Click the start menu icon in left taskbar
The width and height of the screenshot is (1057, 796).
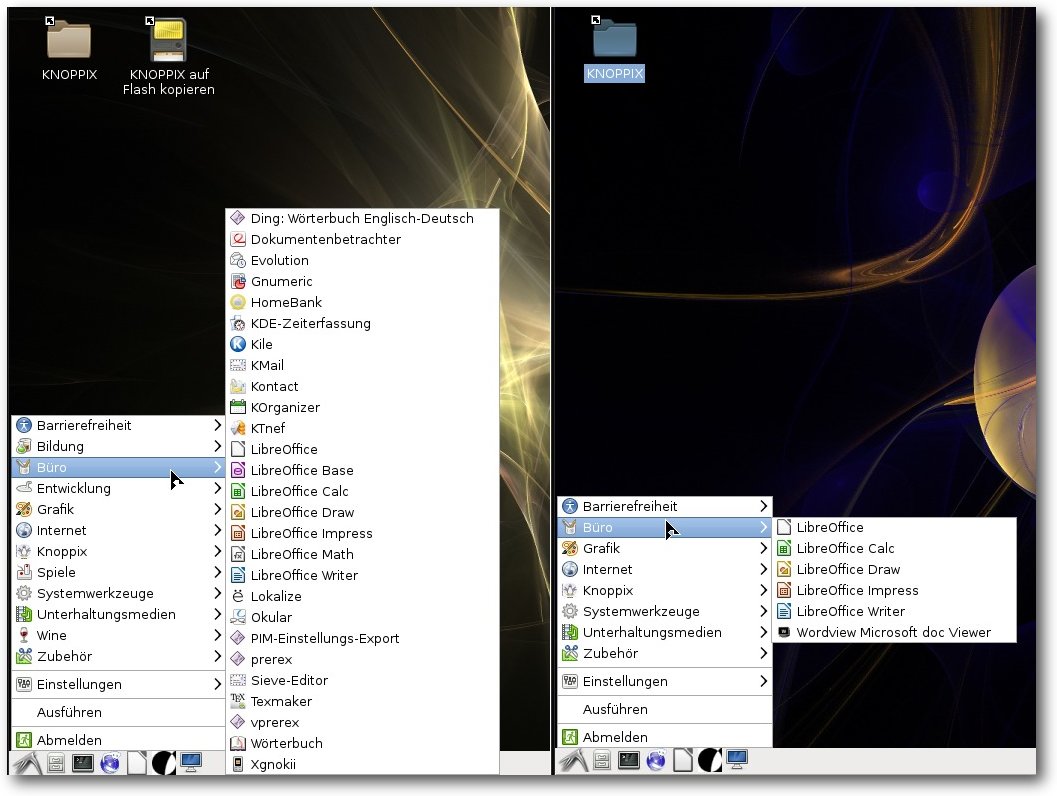[28, 763]
